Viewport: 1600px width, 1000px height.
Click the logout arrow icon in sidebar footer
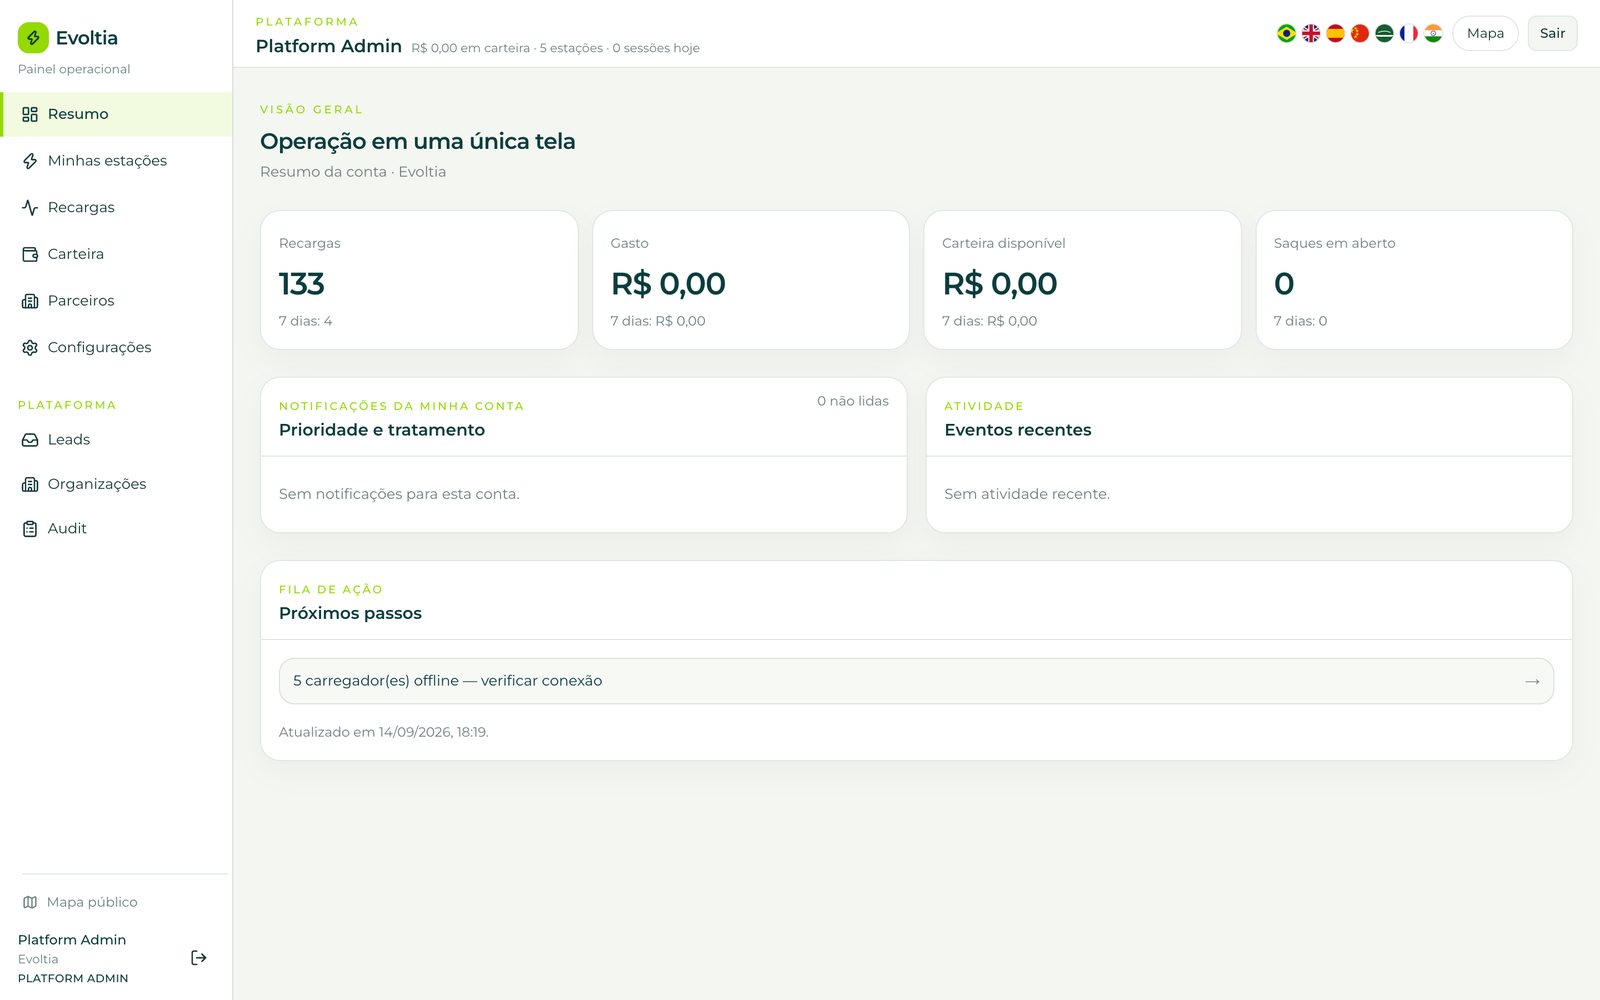199,958
